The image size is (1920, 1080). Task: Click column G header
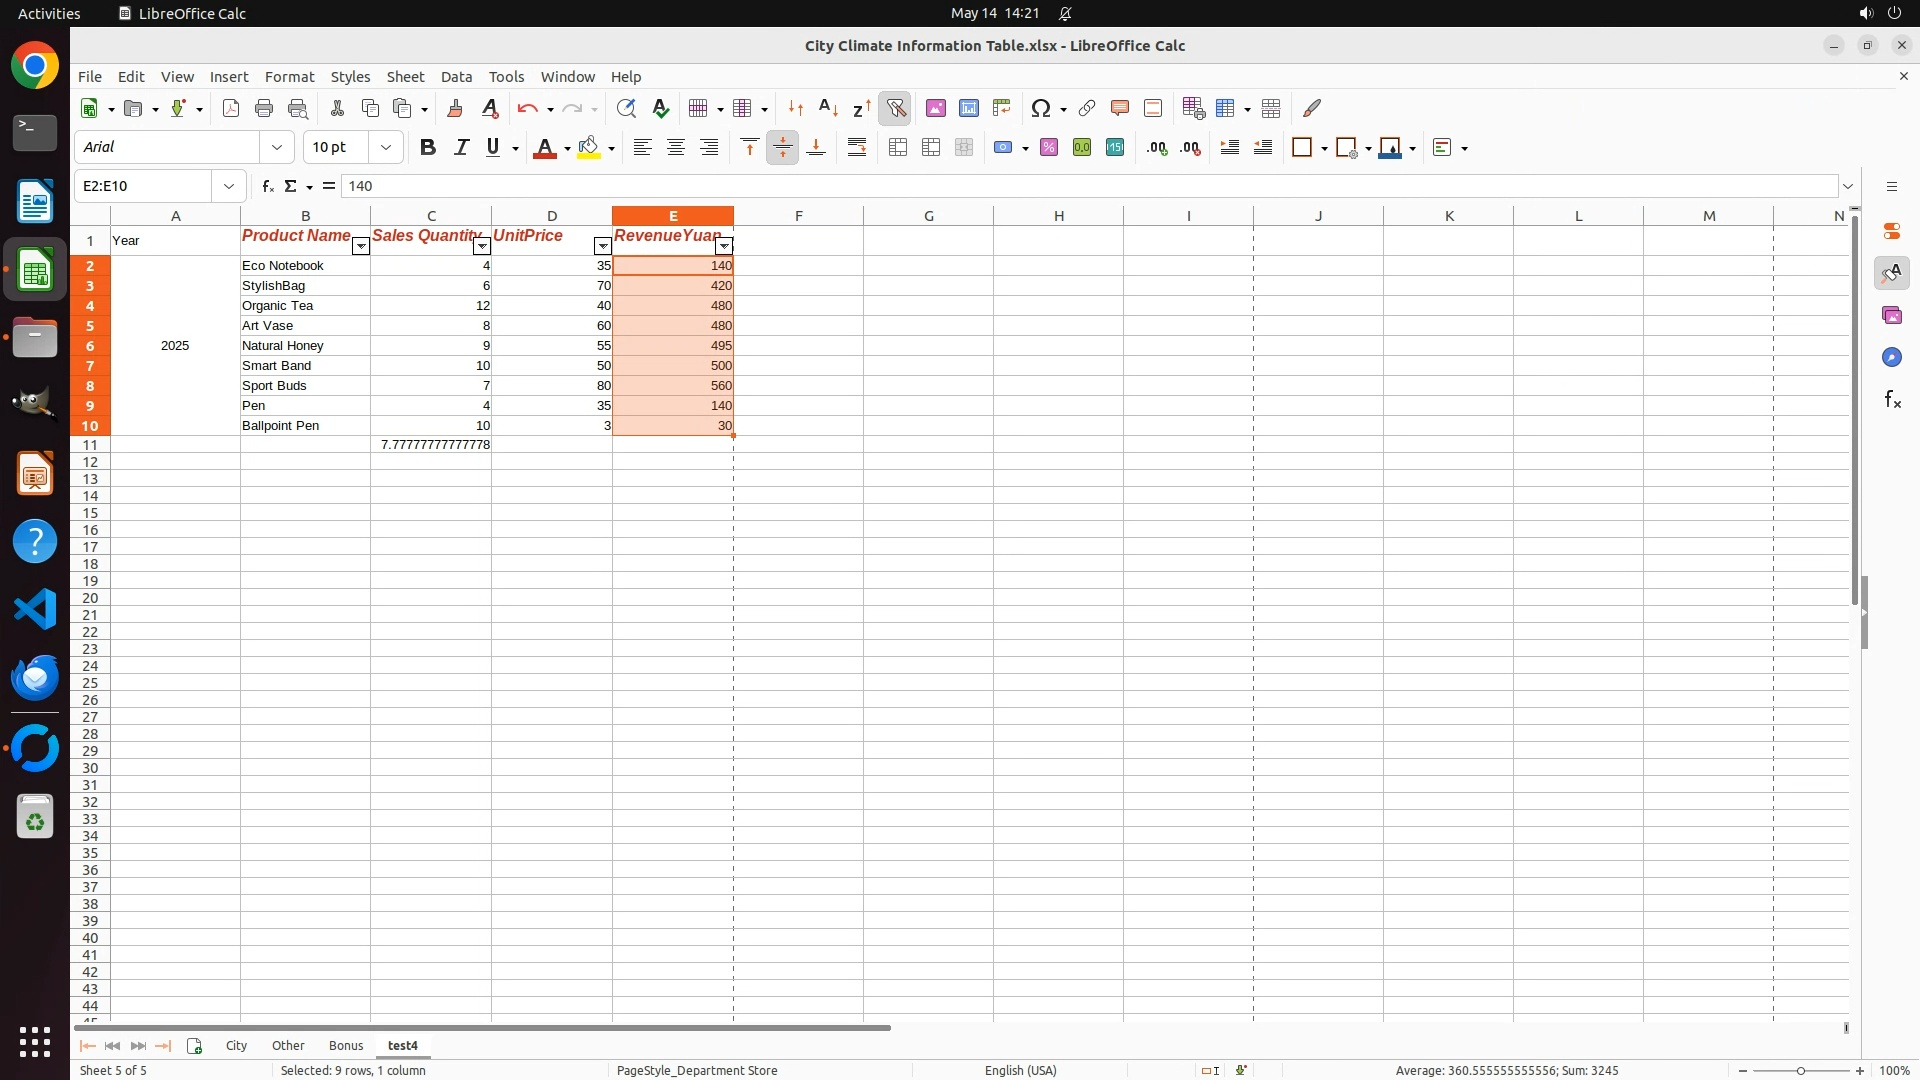pos(928,216)
